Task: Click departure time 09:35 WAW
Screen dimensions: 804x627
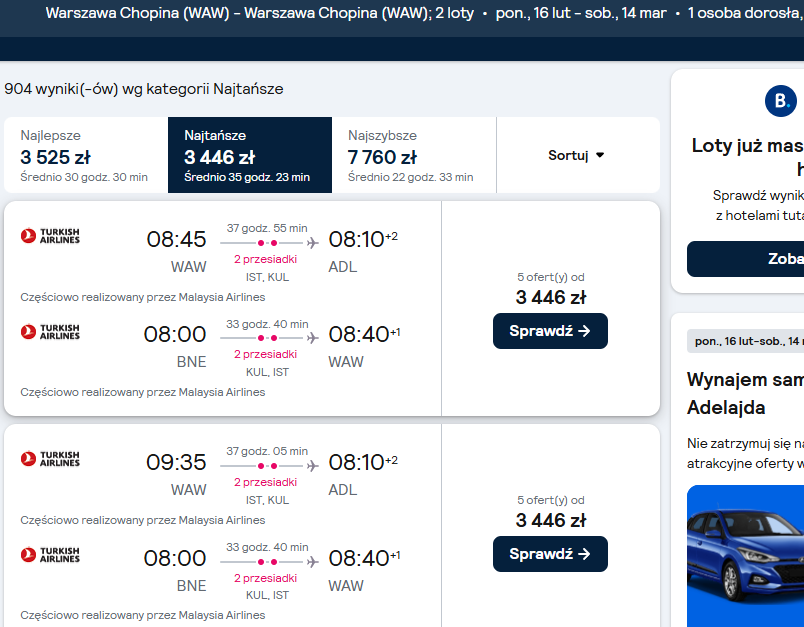Action: tap(176, 462)
